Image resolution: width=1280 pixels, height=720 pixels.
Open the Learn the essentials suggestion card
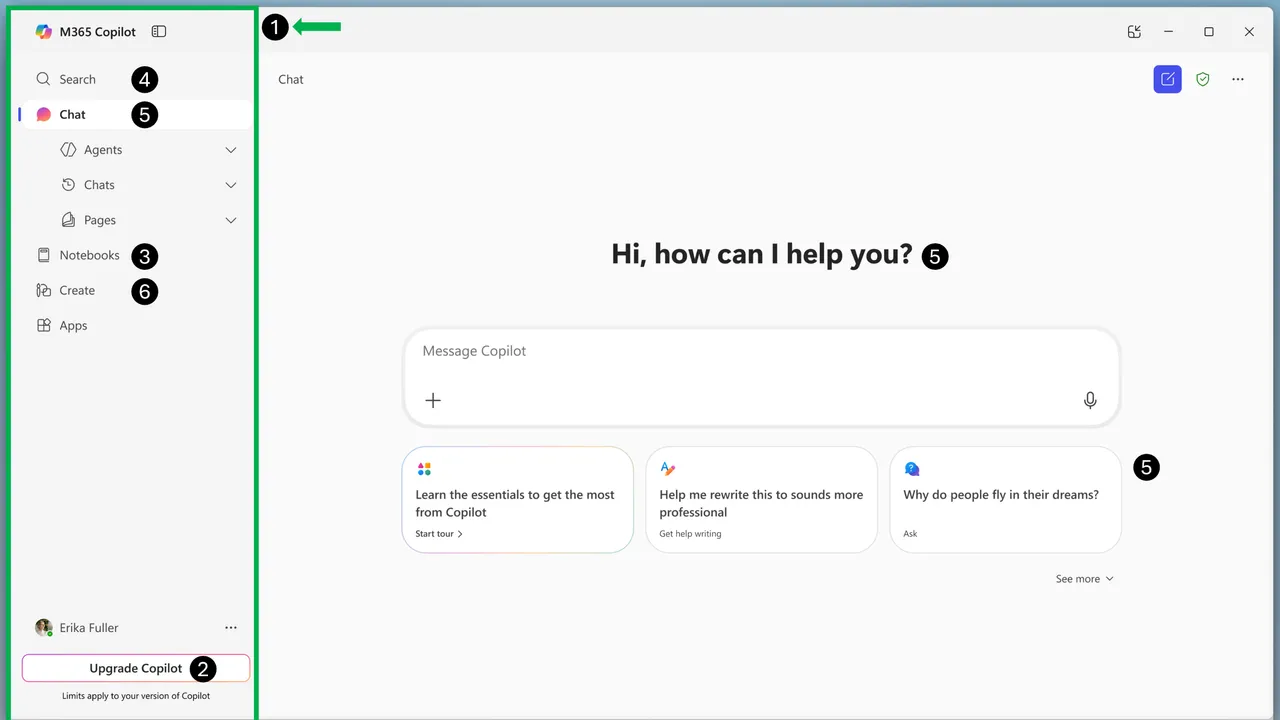pos(518,499)
